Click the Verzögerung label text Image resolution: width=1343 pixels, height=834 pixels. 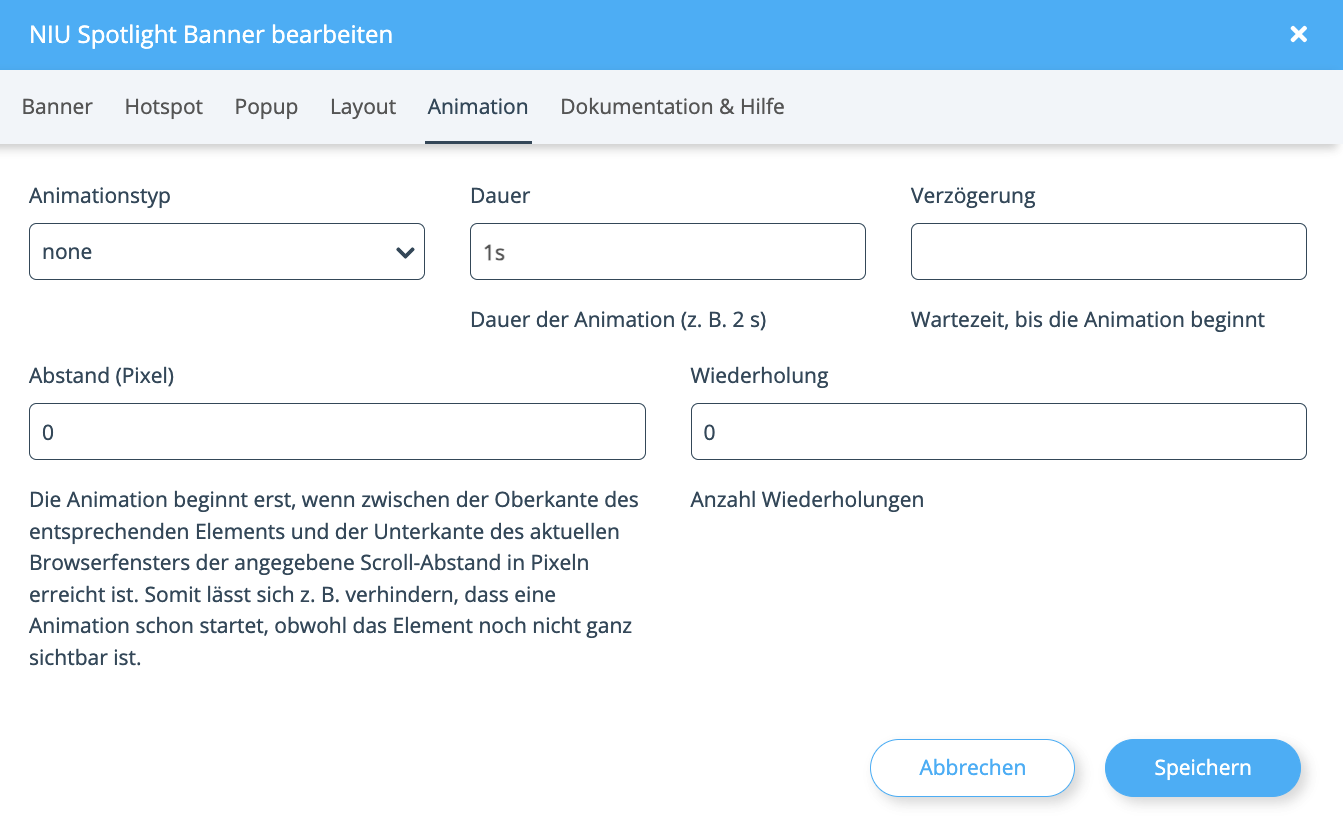point(973,196)
